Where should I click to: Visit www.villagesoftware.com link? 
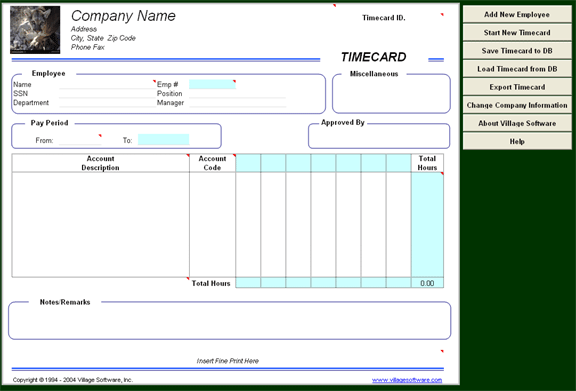[407, 380]
